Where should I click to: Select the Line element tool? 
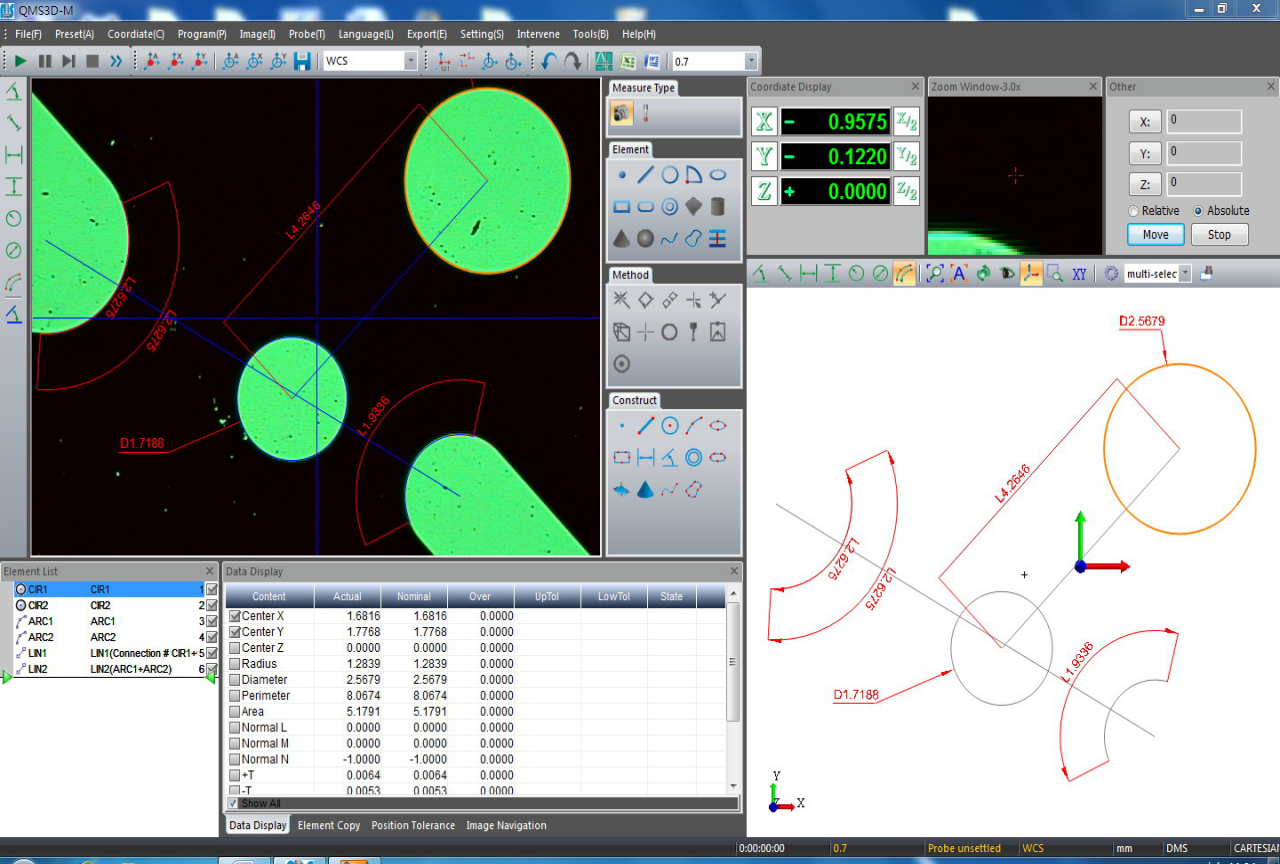pyautogui.click(x=646, y=175)
